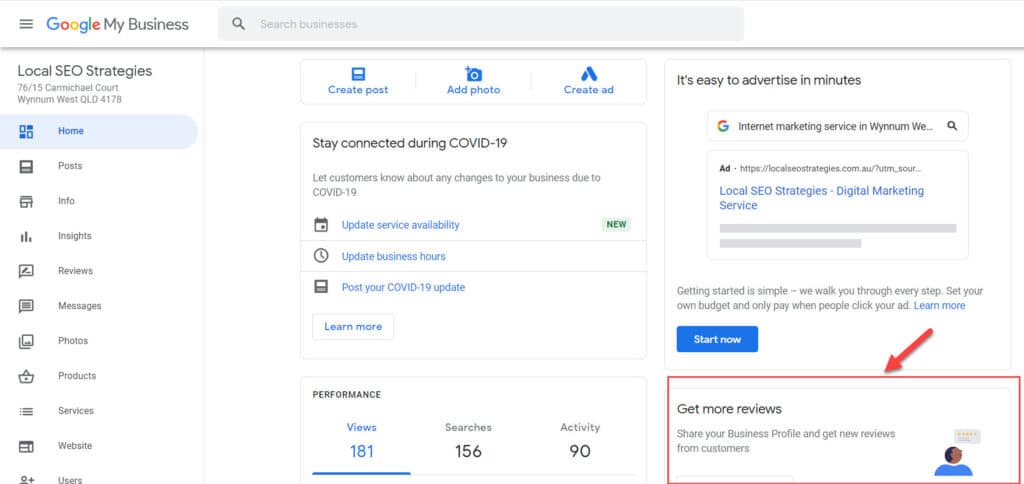The image size is (1024, 484).
Task: Switch to the Searches performance tab
Action: (468, 440)
